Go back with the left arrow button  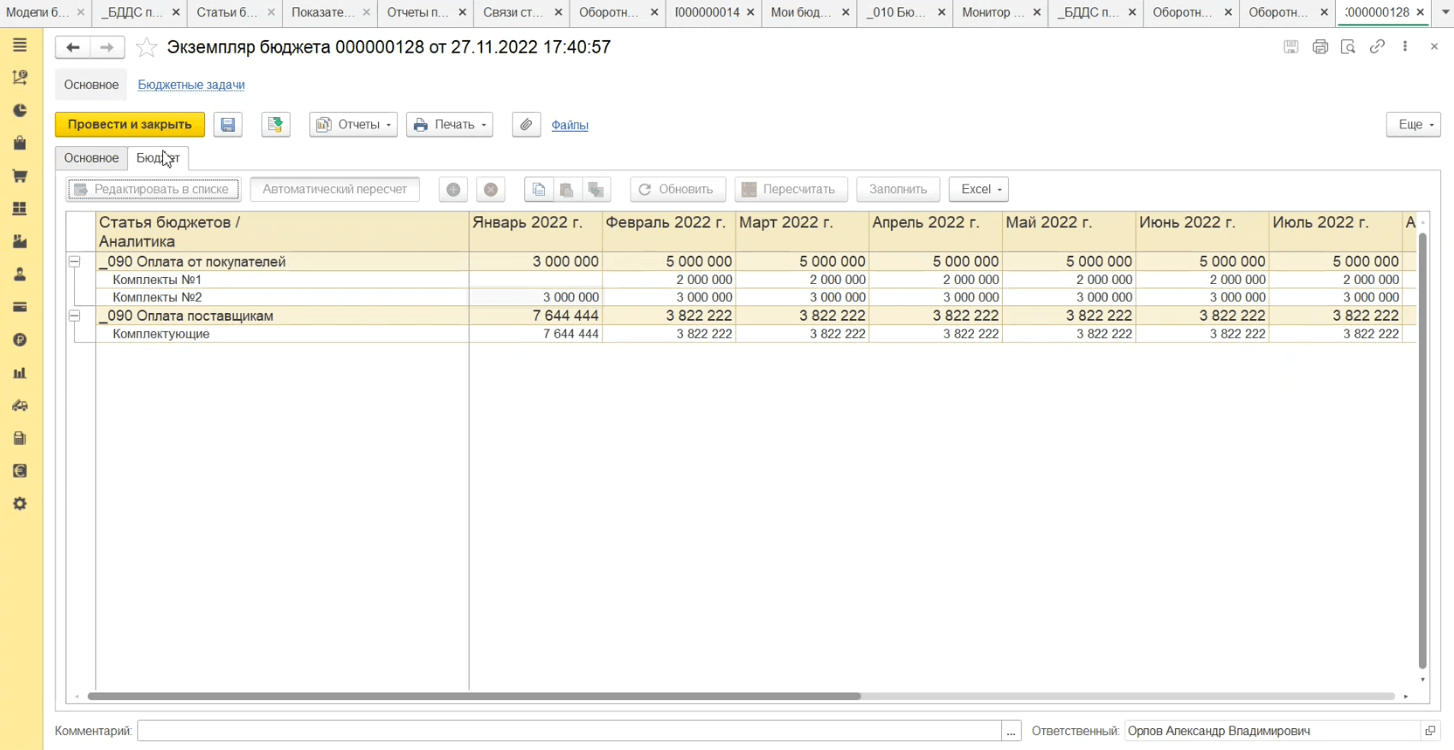coord(73,48)
